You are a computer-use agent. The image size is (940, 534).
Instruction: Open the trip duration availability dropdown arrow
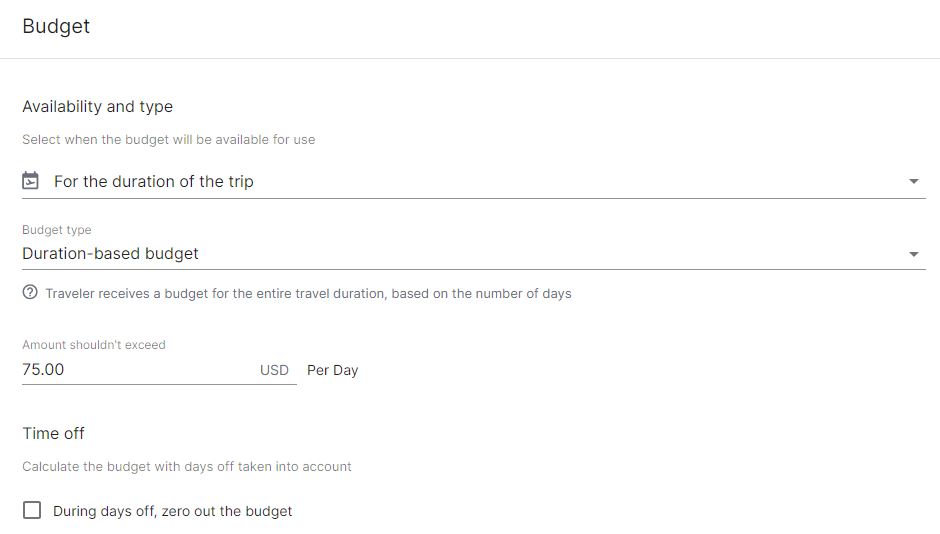coord(914,181)
